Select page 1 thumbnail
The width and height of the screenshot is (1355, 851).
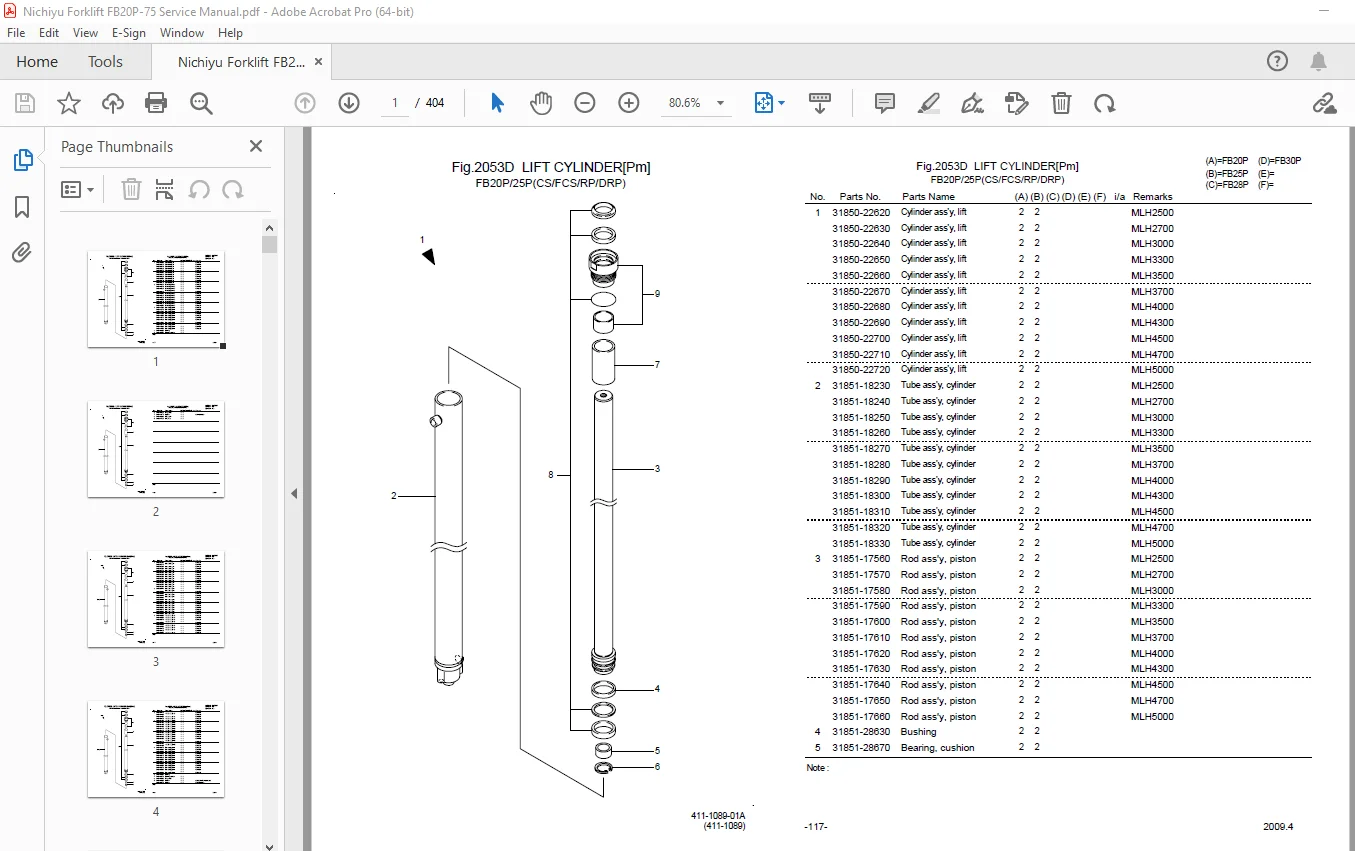click(156, 300)
